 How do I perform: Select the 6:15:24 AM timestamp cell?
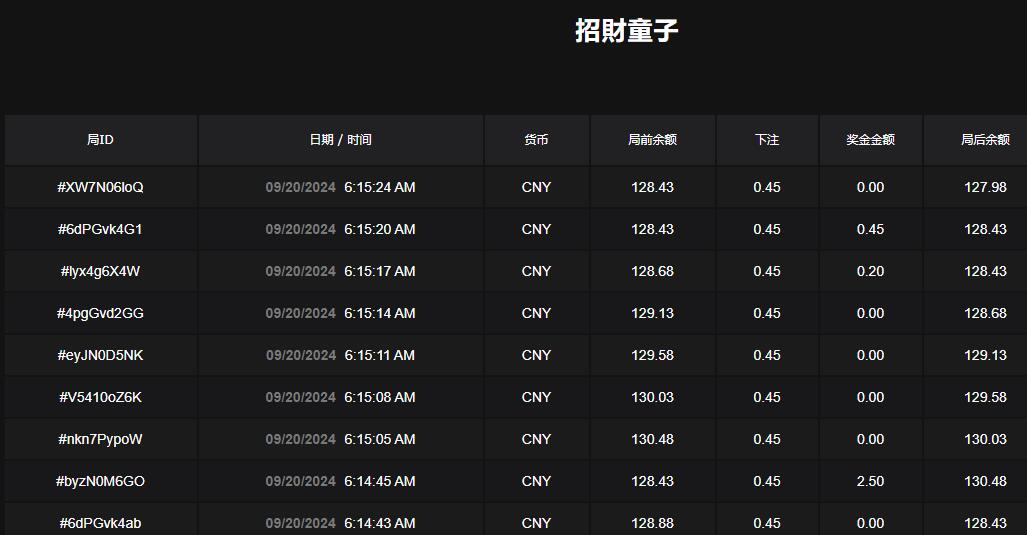[x=379, y=187]
